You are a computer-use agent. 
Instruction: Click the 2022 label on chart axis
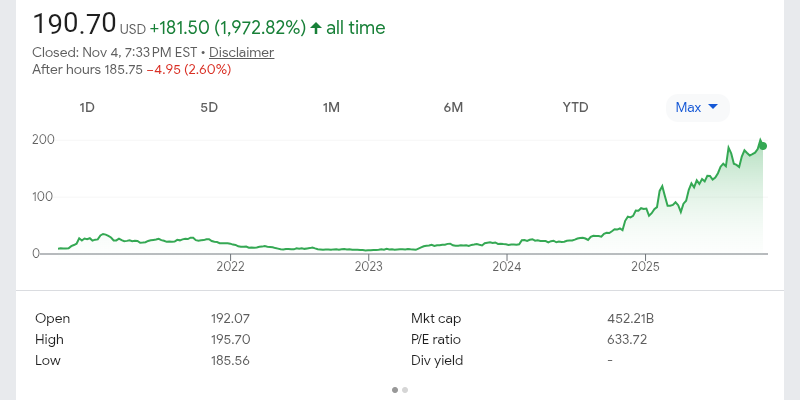point(231,266)
